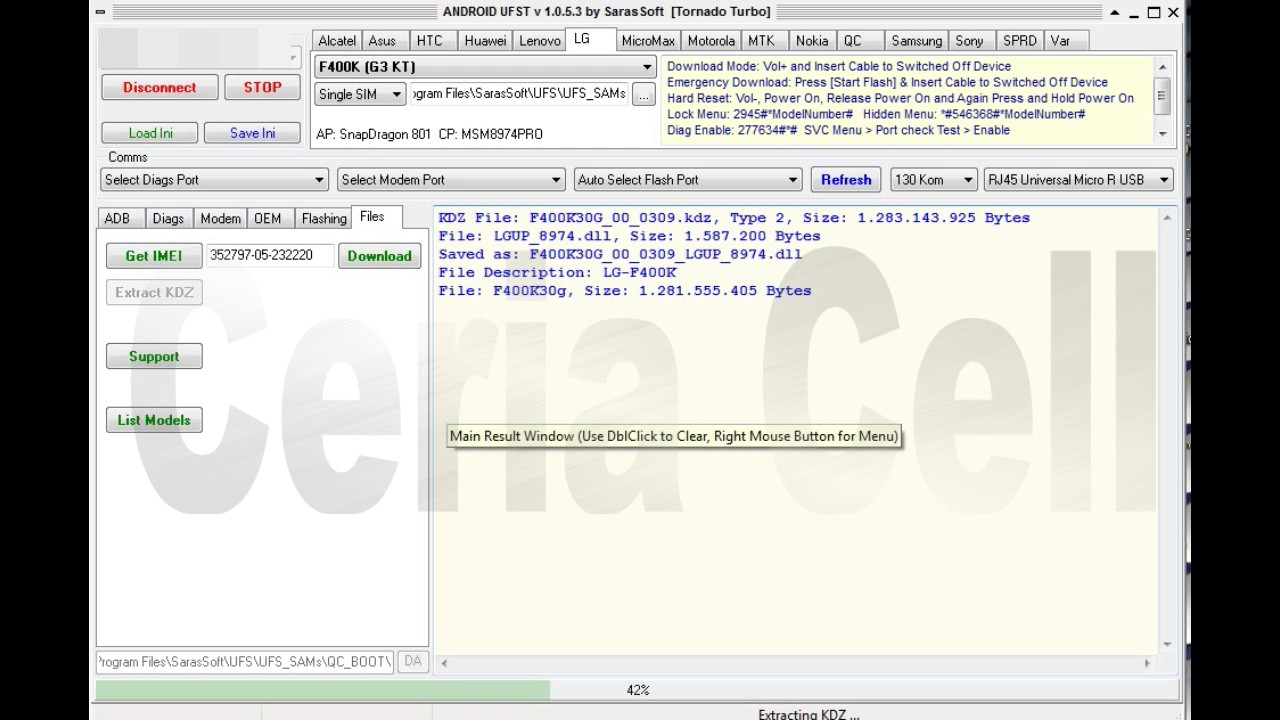Viewport: 1280px width, 720px height.
Task: Open the Lenovo brand tab
Action: pyautogui.click(x=540, y=41)
